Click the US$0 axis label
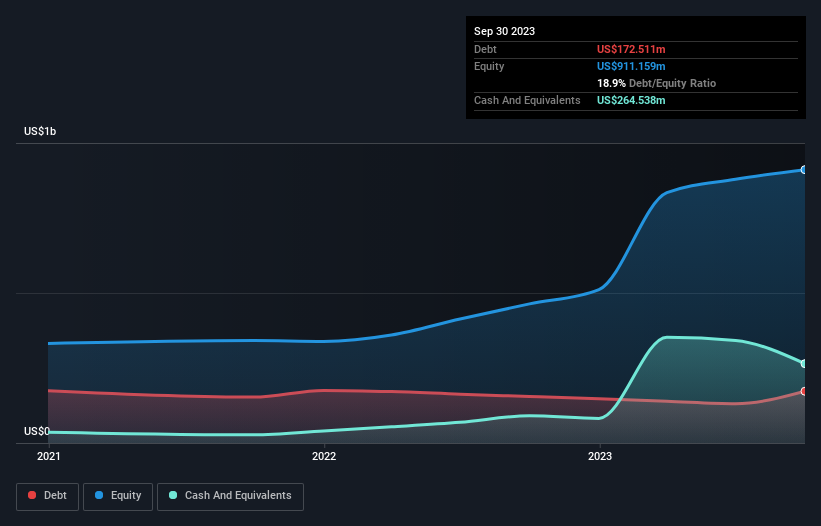 coord(37,431)
